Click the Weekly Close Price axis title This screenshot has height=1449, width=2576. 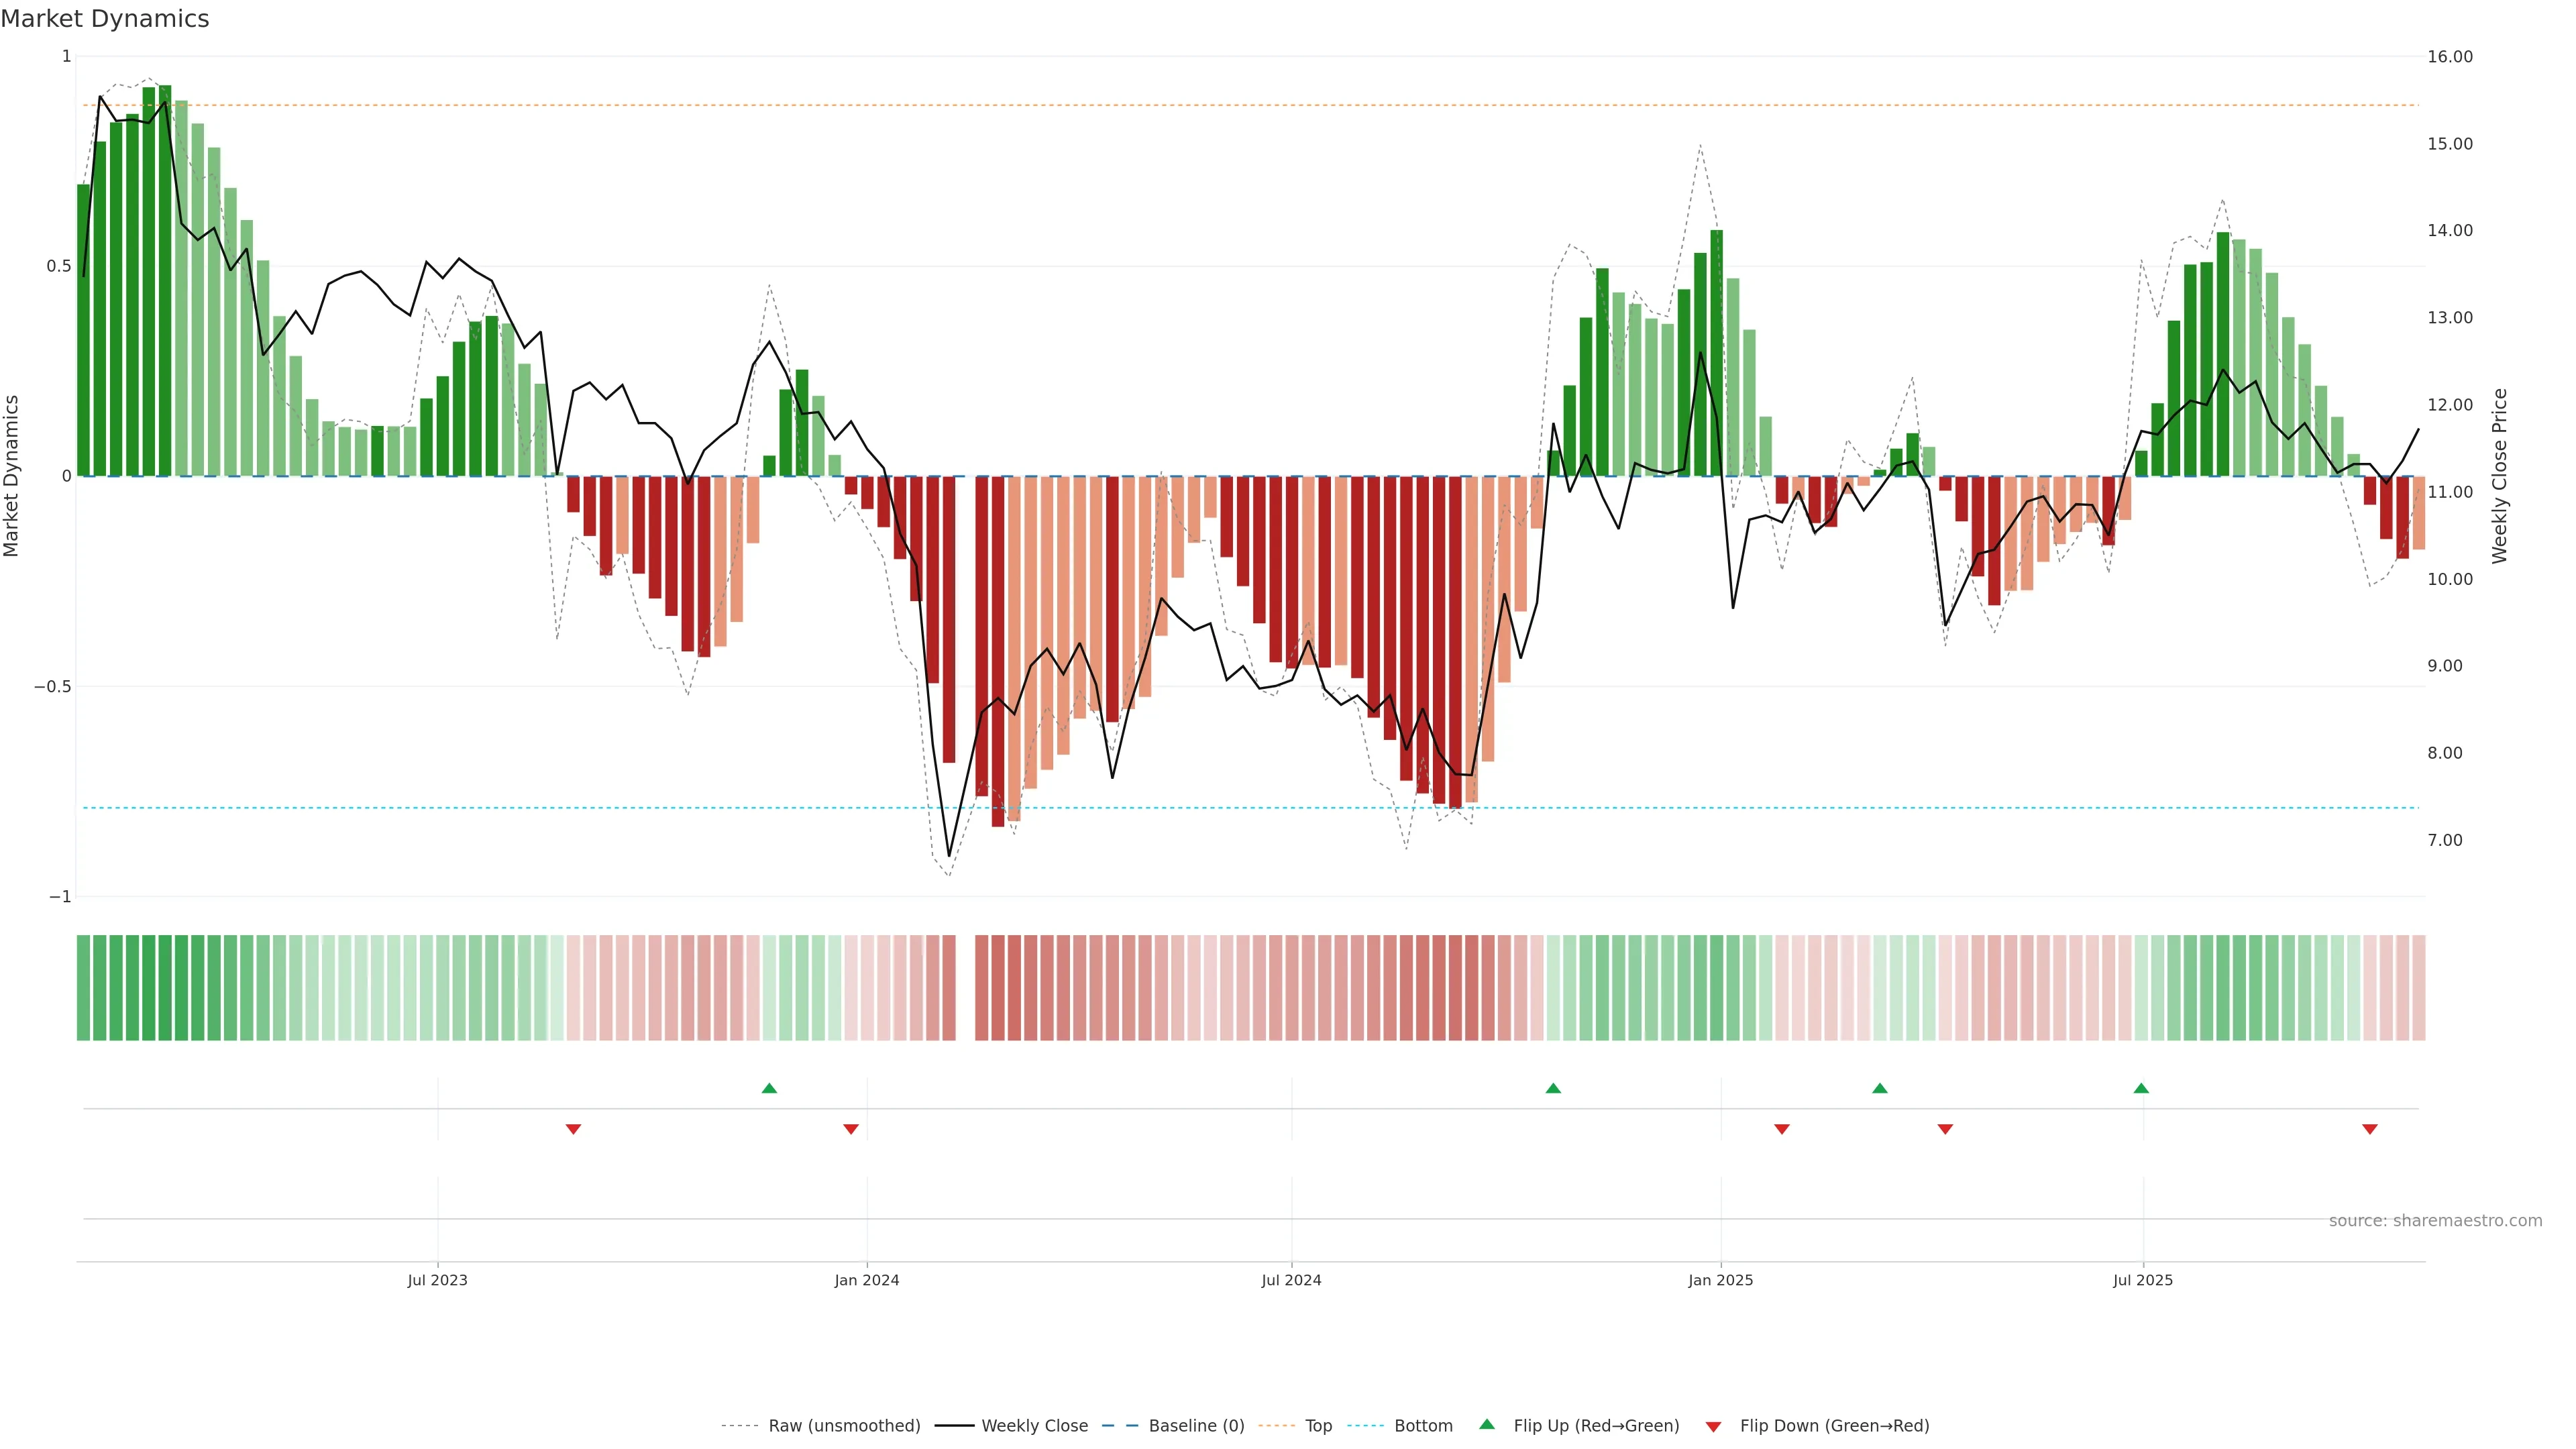click(x=2499, y=476)
